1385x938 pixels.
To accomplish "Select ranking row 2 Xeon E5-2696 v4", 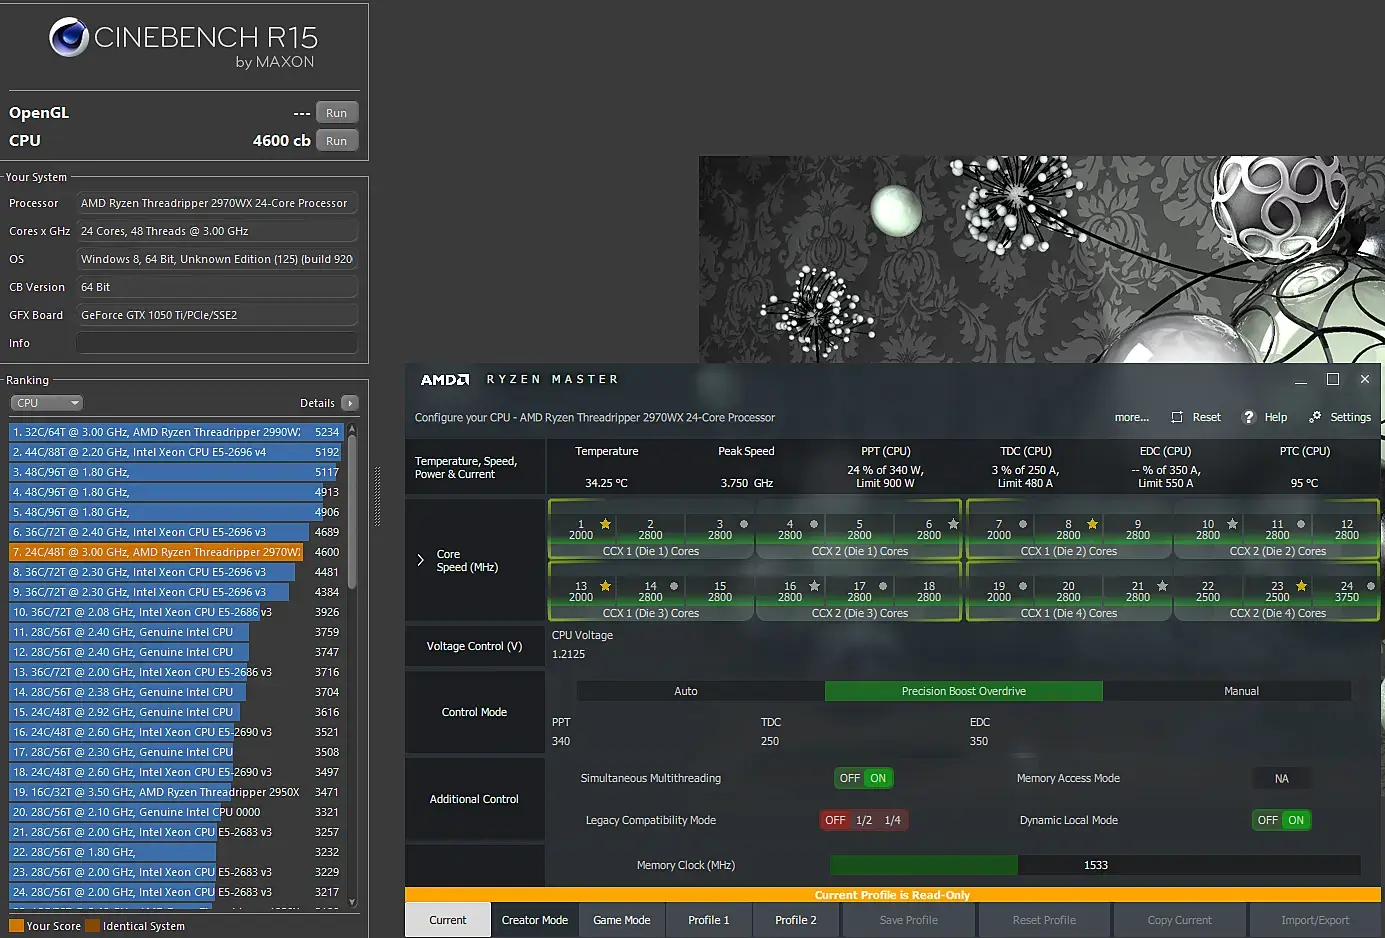I will click(176, 452).
